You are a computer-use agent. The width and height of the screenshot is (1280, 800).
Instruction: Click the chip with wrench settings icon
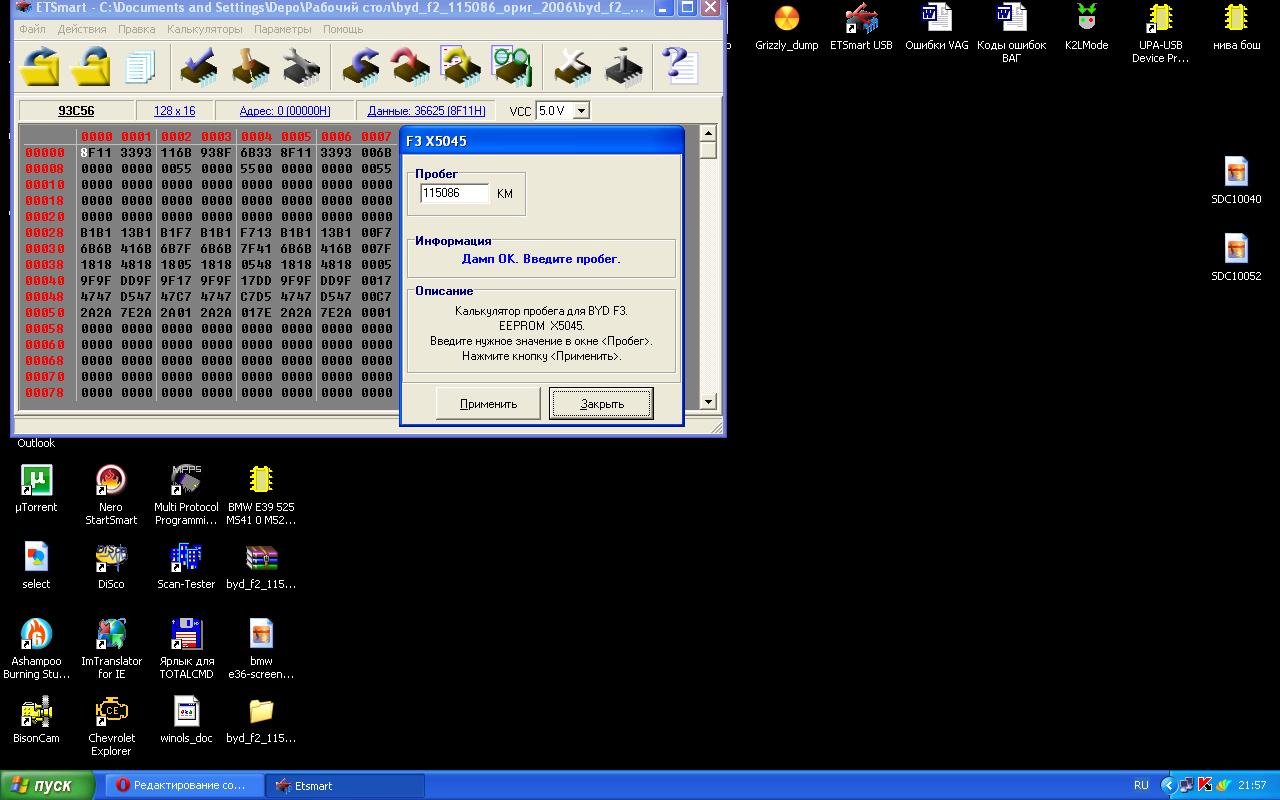click(301, 66)
